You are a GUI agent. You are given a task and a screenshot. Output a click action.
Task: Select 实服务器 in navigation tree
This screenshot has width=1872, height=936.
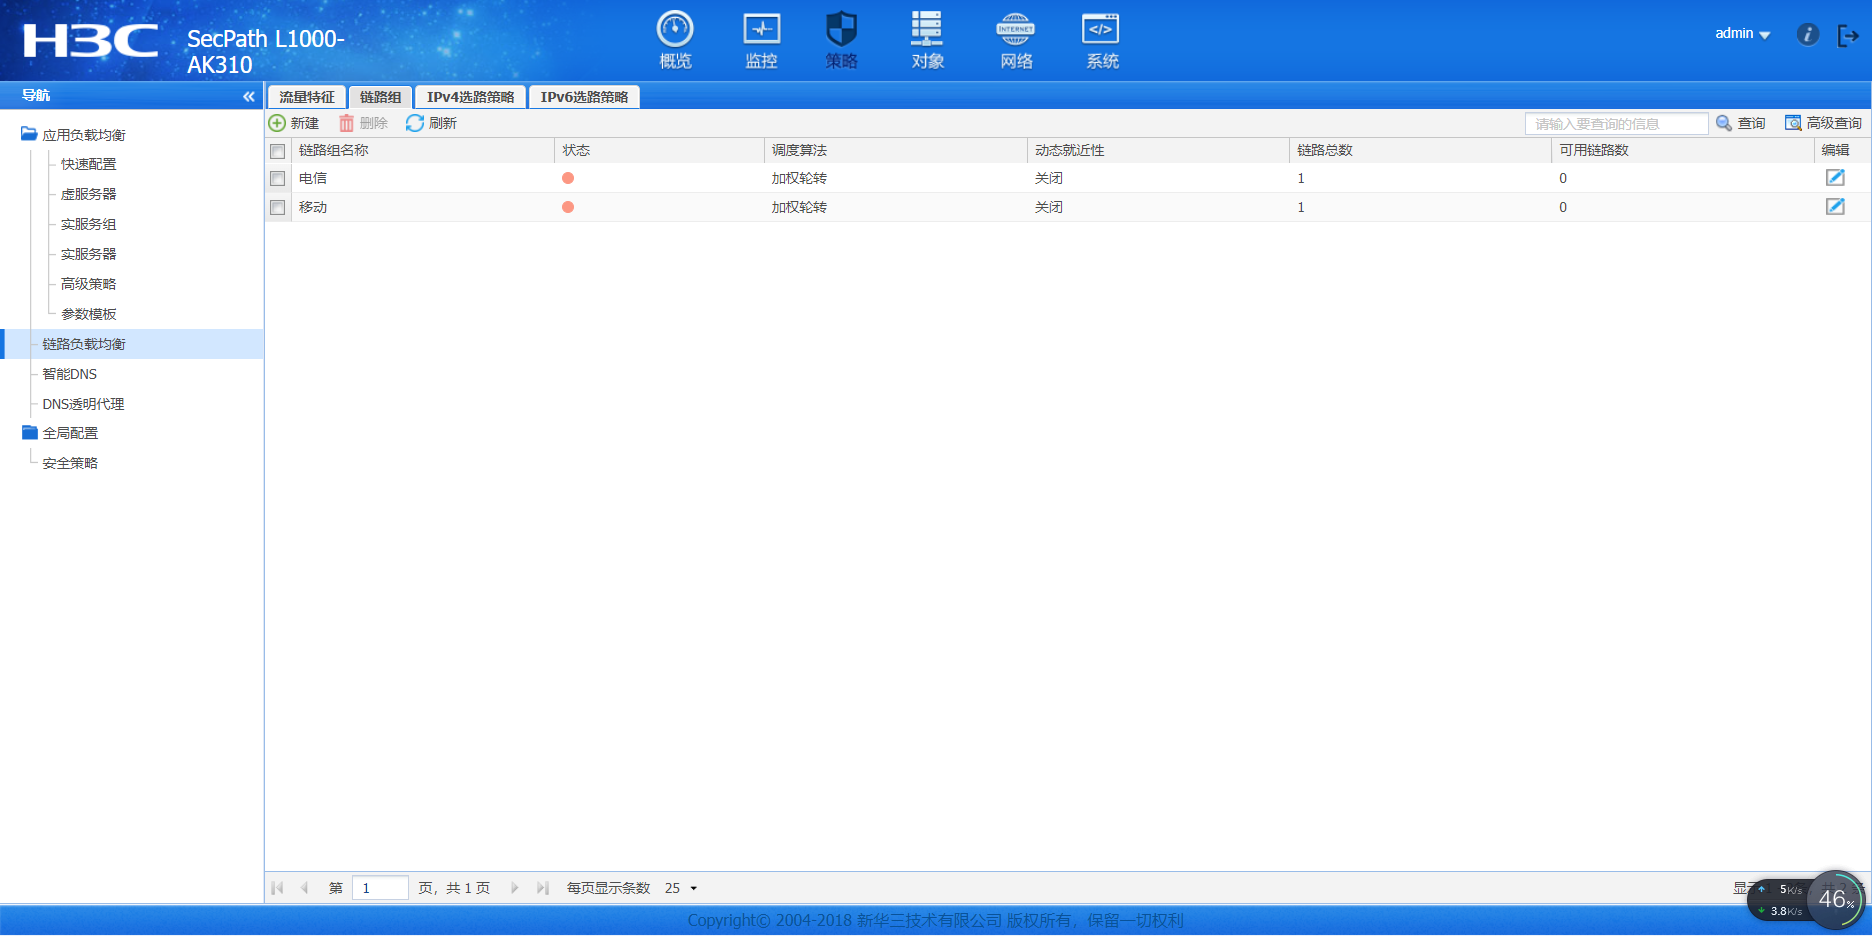[x=89, y=254]
